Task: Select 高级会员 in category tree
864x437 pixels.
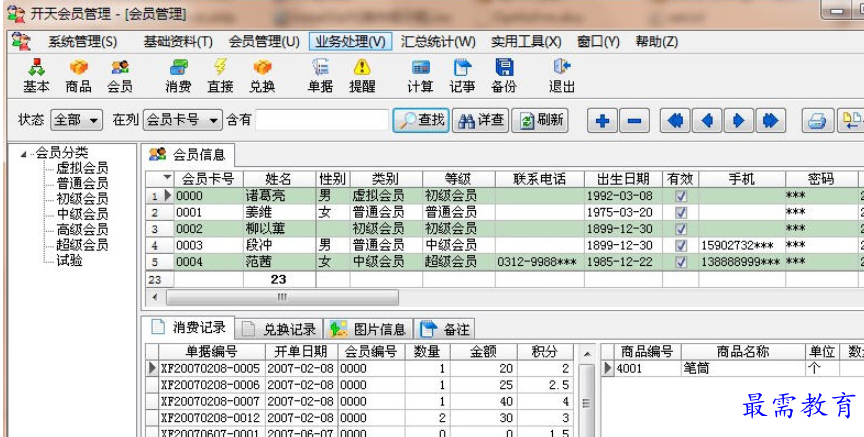Action: [x=82, y=230]
